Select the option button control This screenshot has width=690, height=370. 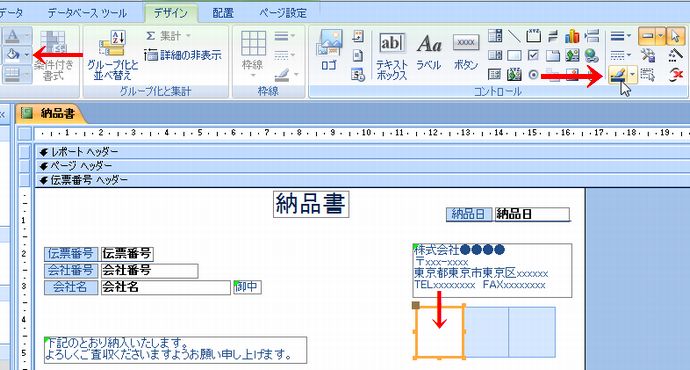(533, 75)
